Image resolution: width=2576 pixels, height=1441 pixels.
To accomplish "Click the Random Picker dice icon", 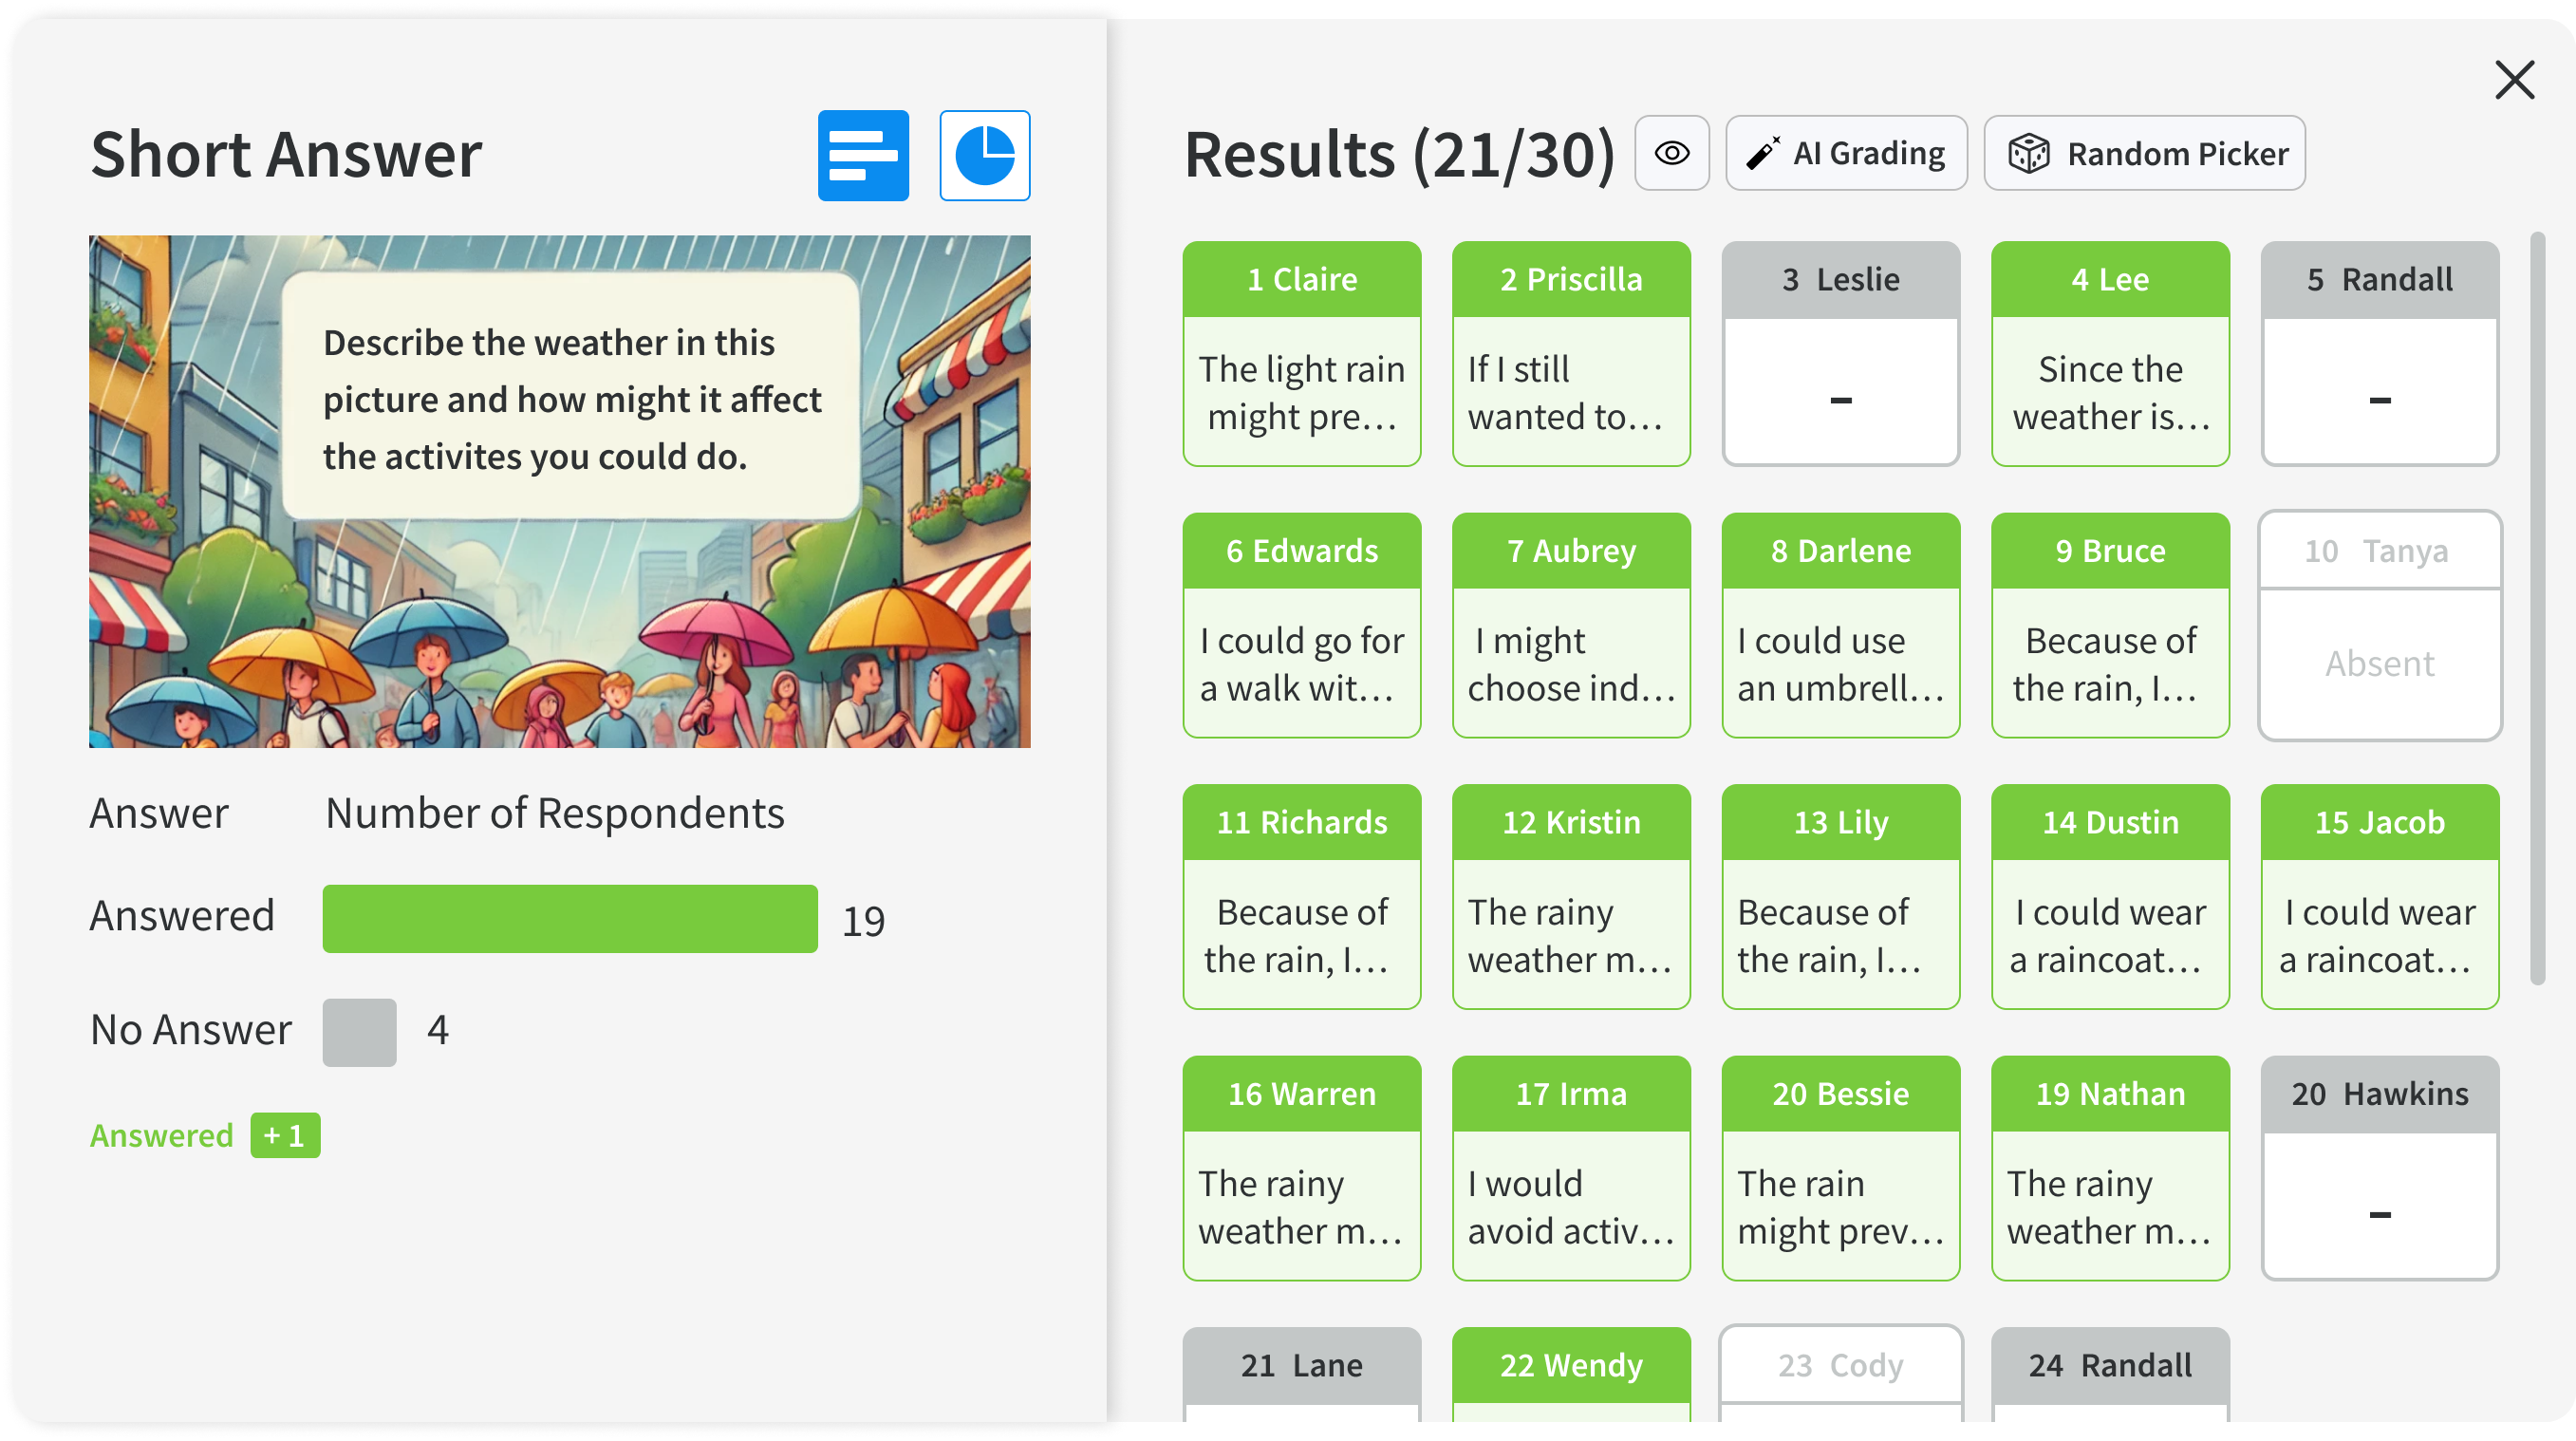I will click(x=2029, y=153).
